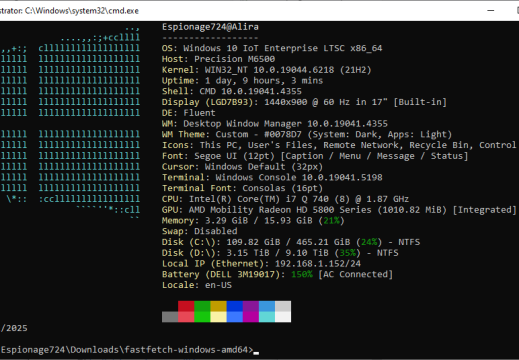Click the Uptime: 1 day, 9 hours line
519x360 pixels.
coord(242,81)
